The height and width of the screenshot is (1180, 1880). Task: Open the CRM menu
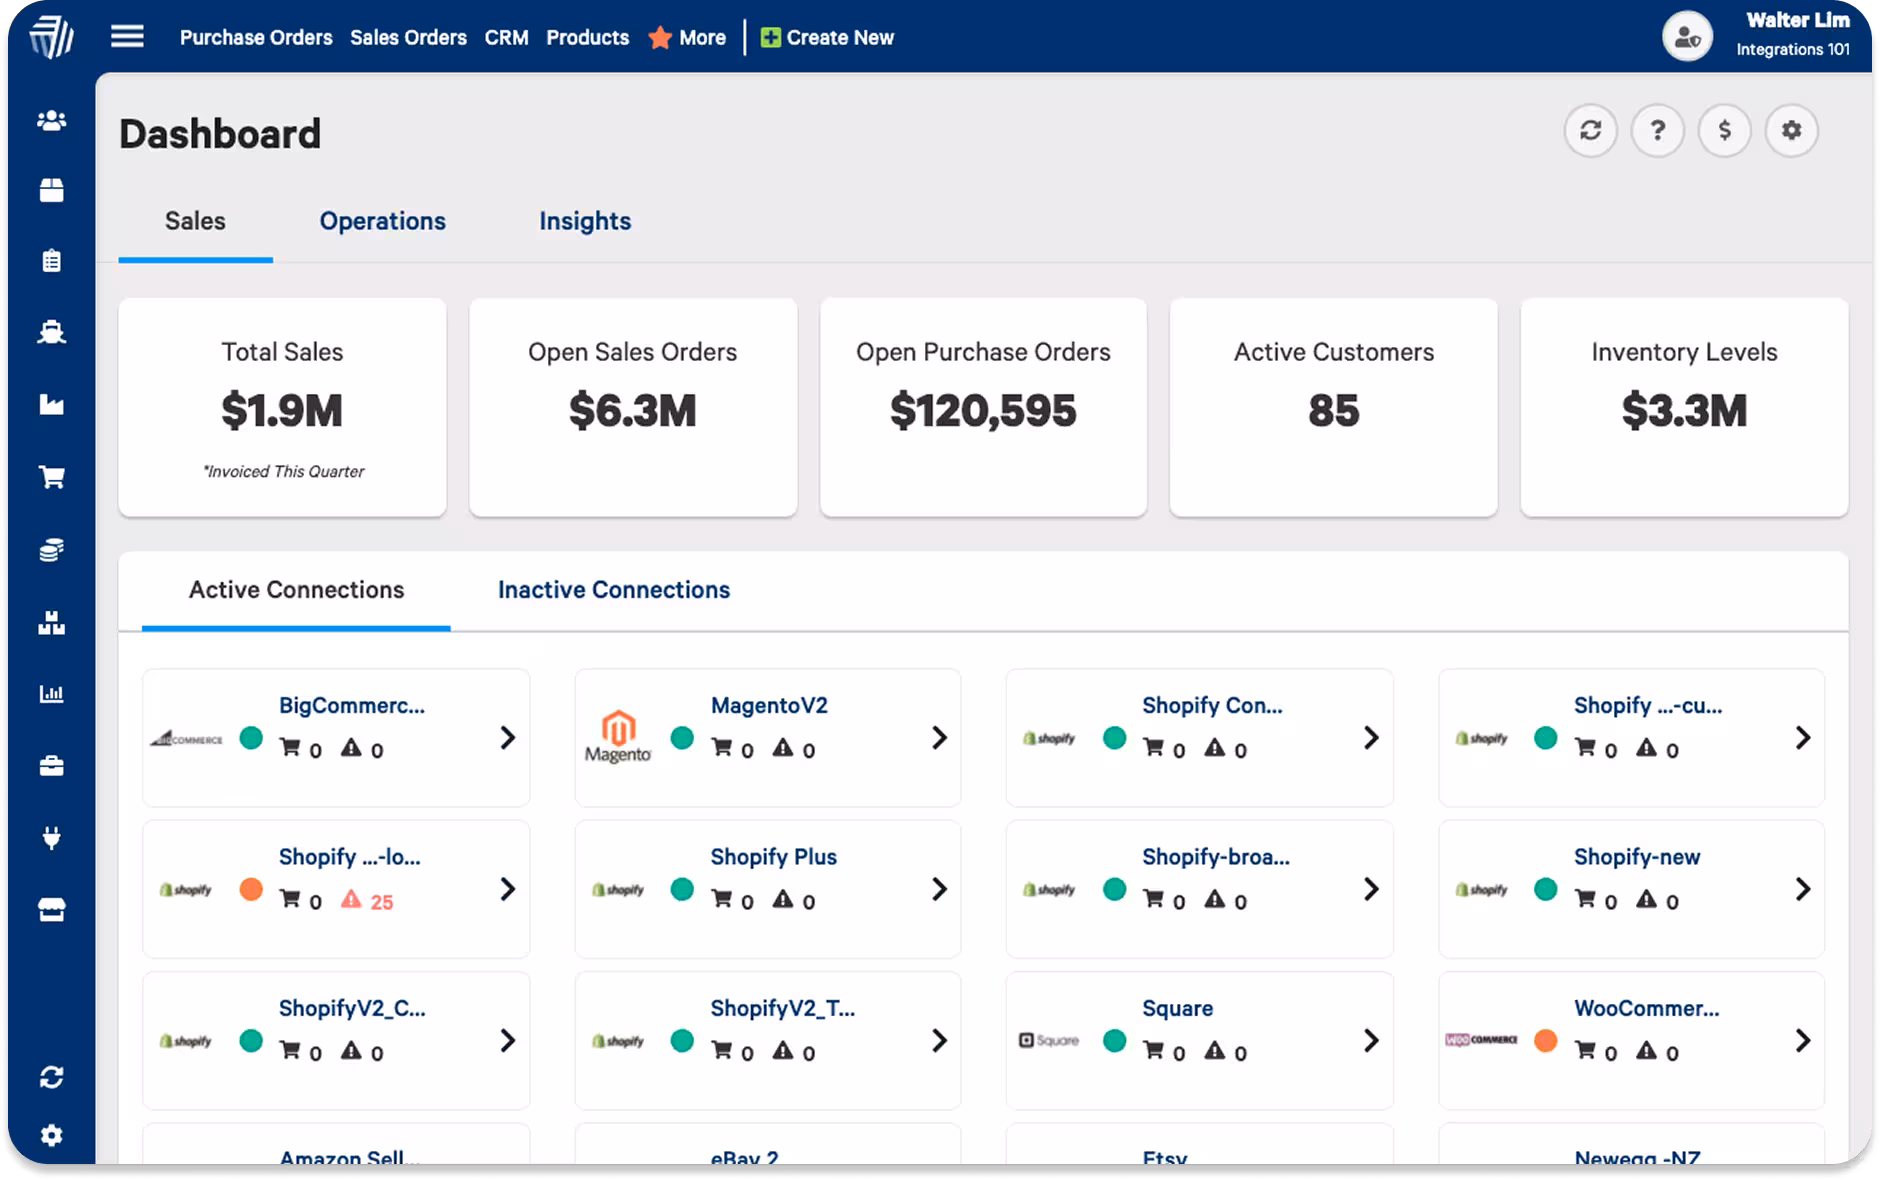(x=506, y=38)
